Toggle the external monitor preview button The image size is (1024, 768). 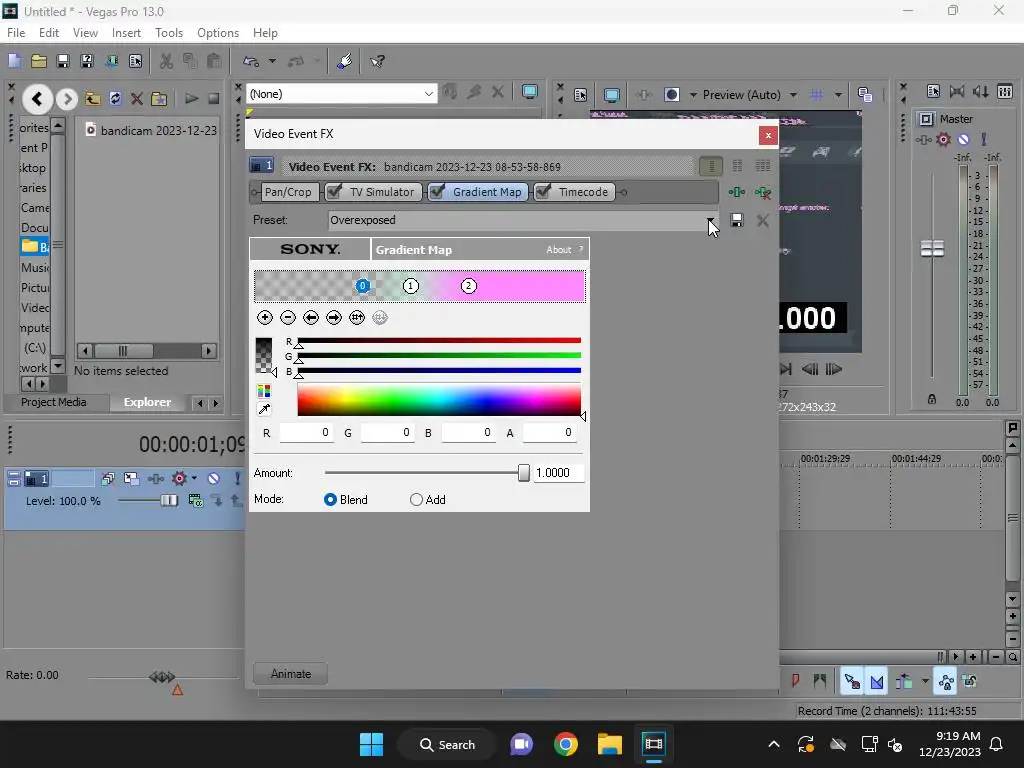click(611, 95)
